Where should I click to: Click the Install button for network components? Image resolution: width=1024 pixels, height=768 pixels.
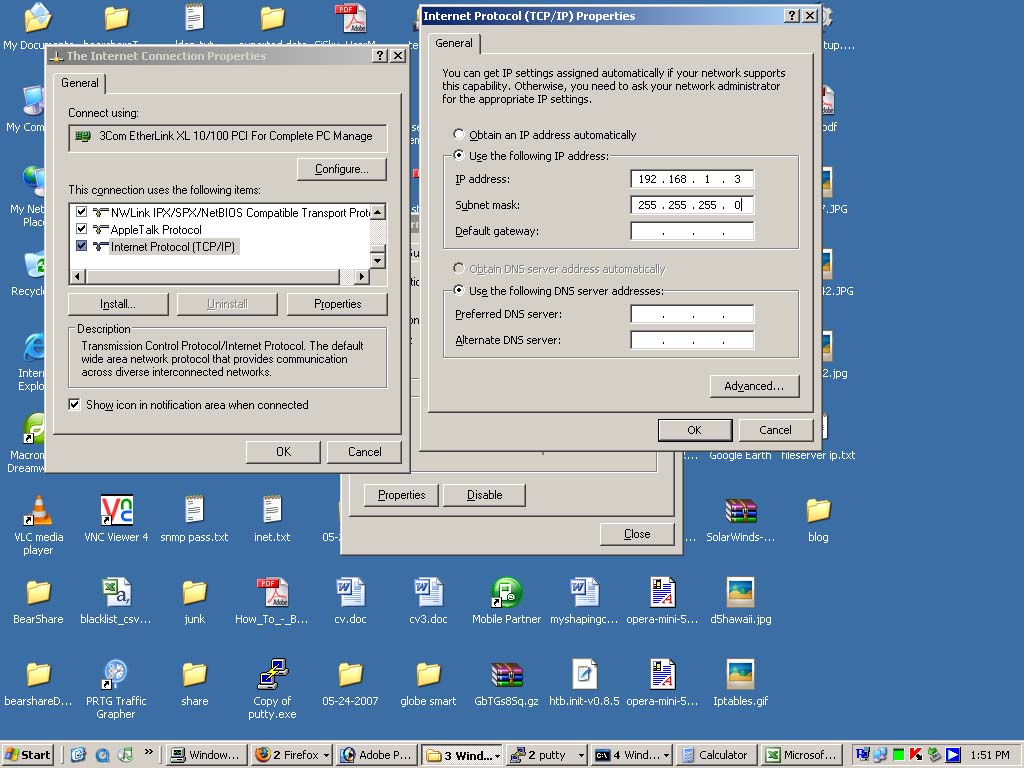pyautogui.click(x=117, y=303)
